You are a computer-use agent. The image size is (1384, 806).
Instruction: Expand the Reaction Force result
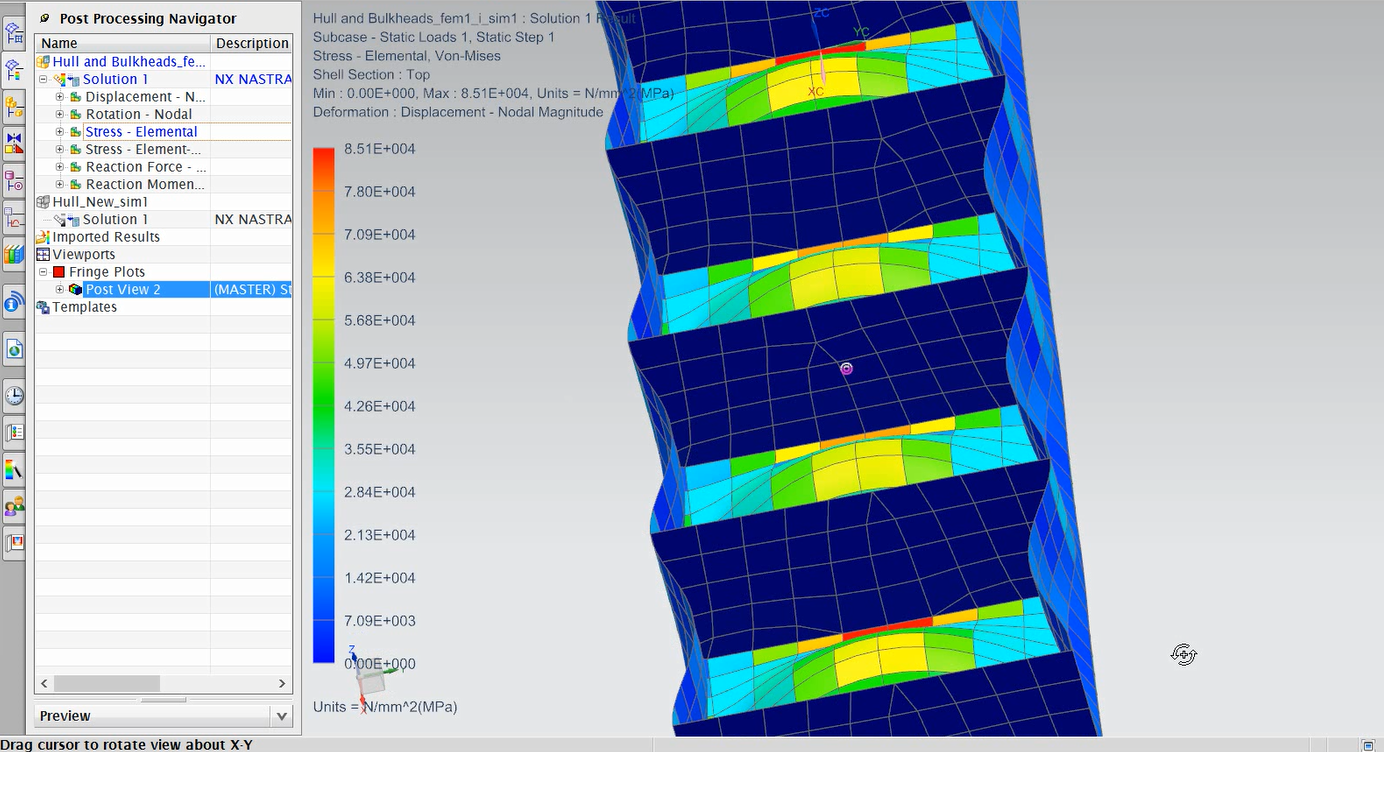tap(60, 167)
